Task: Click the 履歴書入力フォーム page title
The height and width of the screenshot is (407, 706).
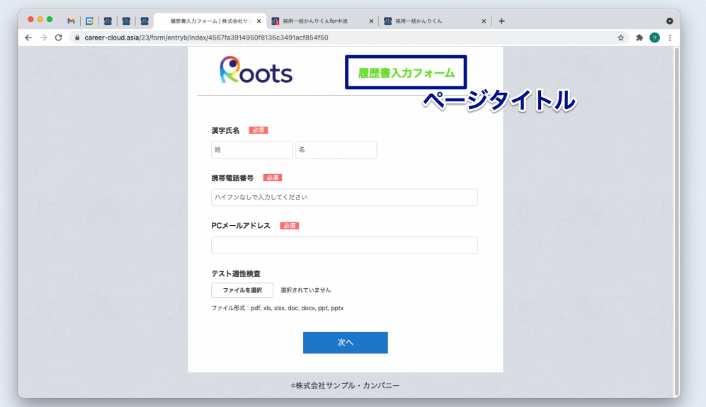Action: [x=406, y=73]
